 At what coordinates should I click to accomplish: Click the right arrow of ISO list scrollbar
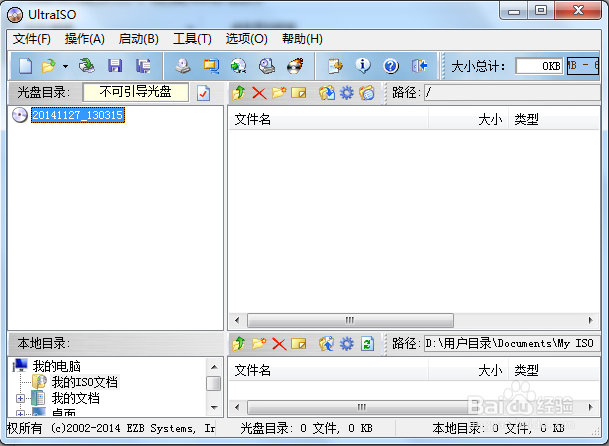pyautogui.click(x=591, y=321)
